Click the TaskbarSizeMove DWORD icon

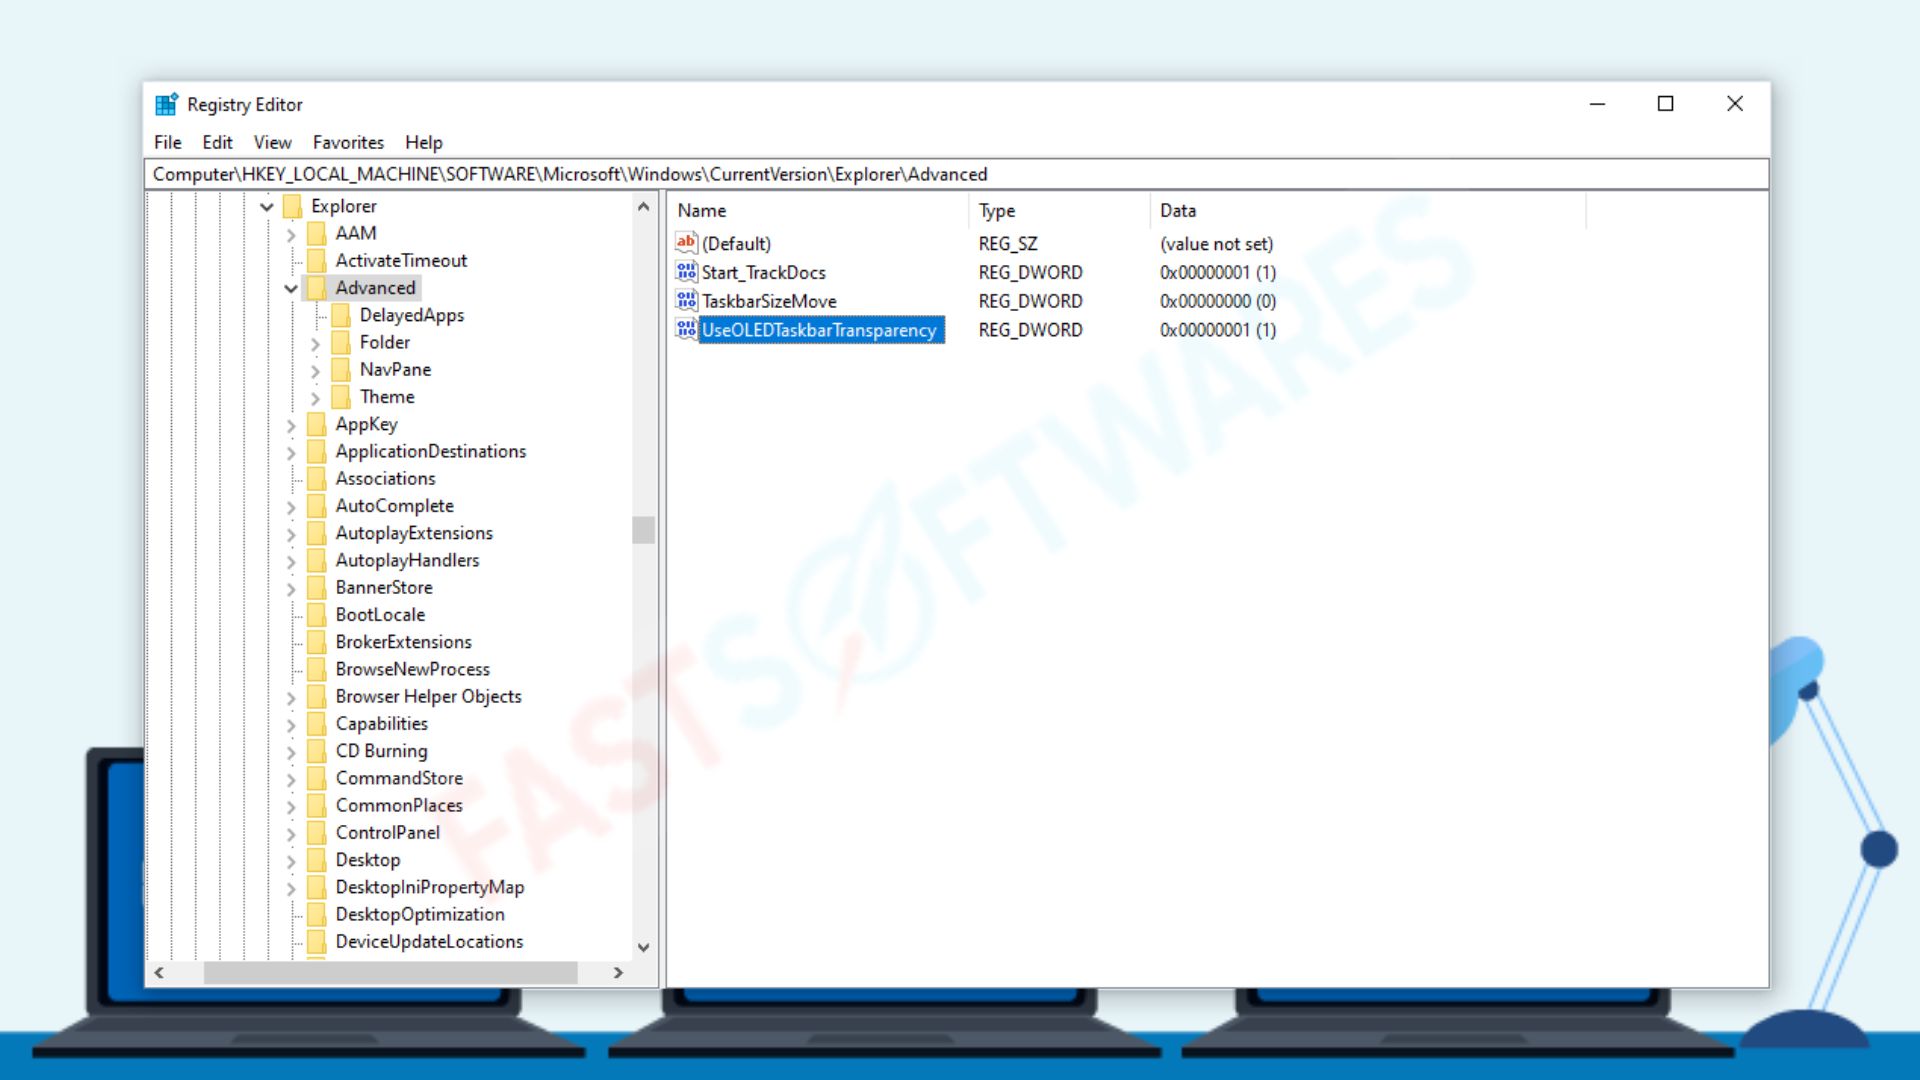tap(686, 301)
